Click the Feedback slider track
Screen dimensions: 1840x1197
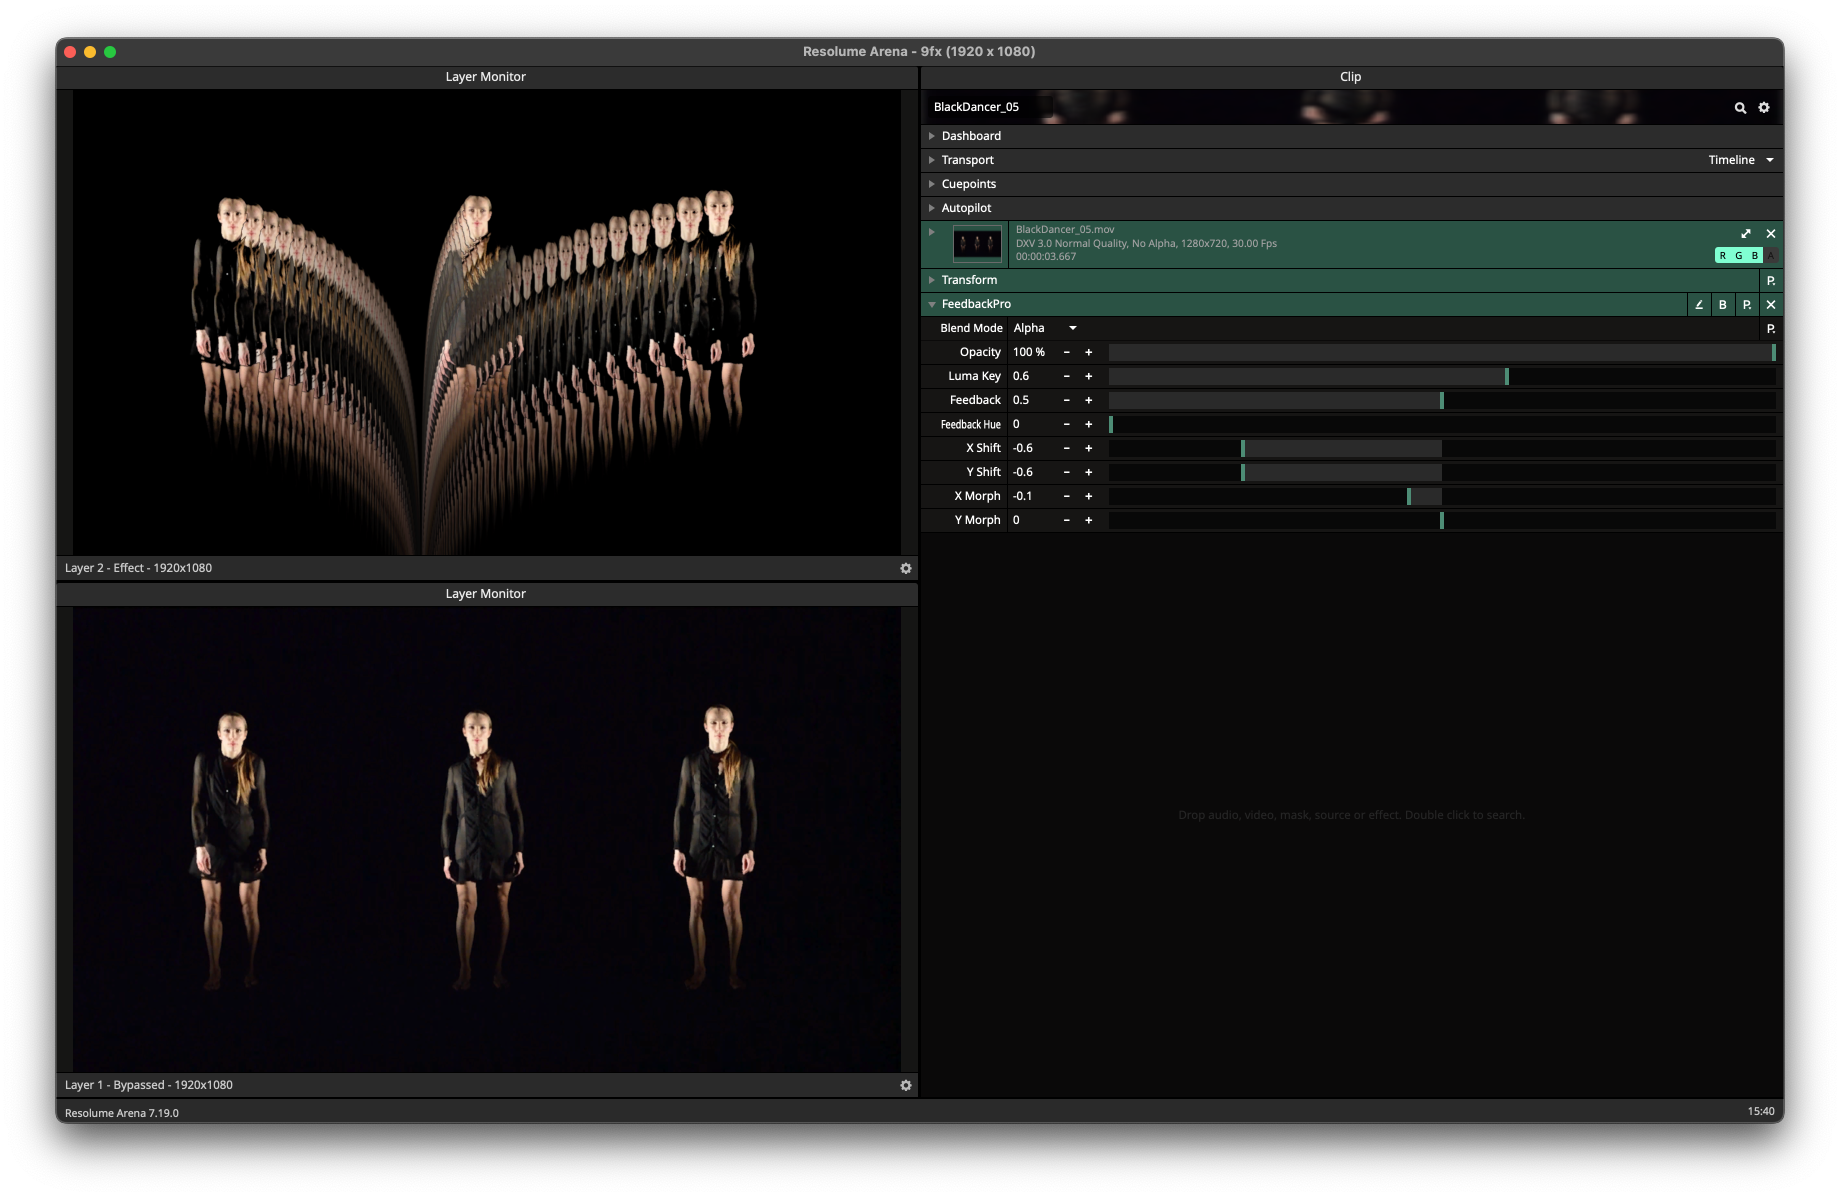coord(1441,400)
